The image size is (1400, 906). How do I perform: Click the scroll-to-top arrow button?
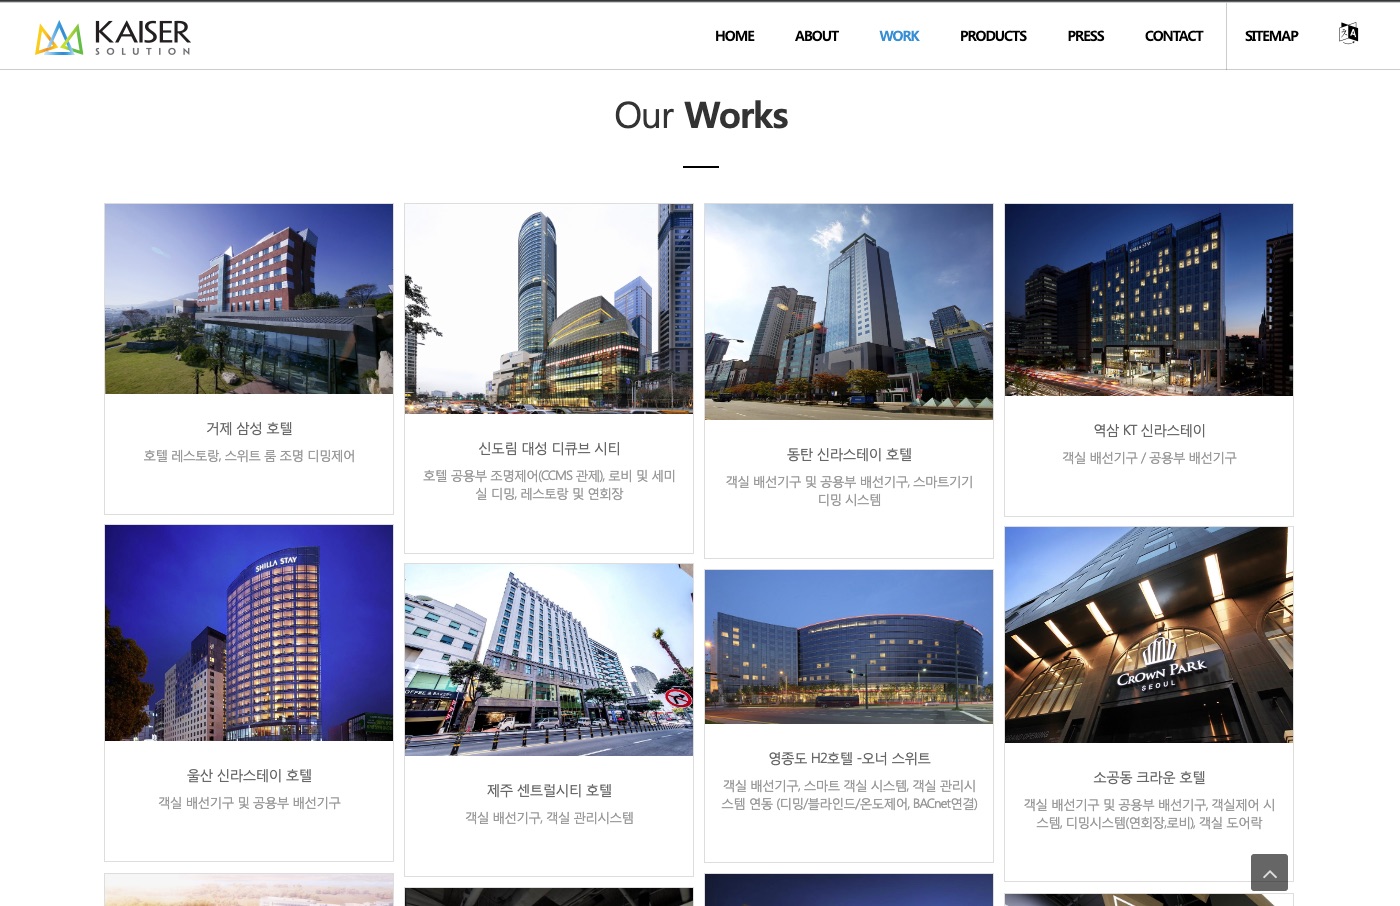(1269, 873)
